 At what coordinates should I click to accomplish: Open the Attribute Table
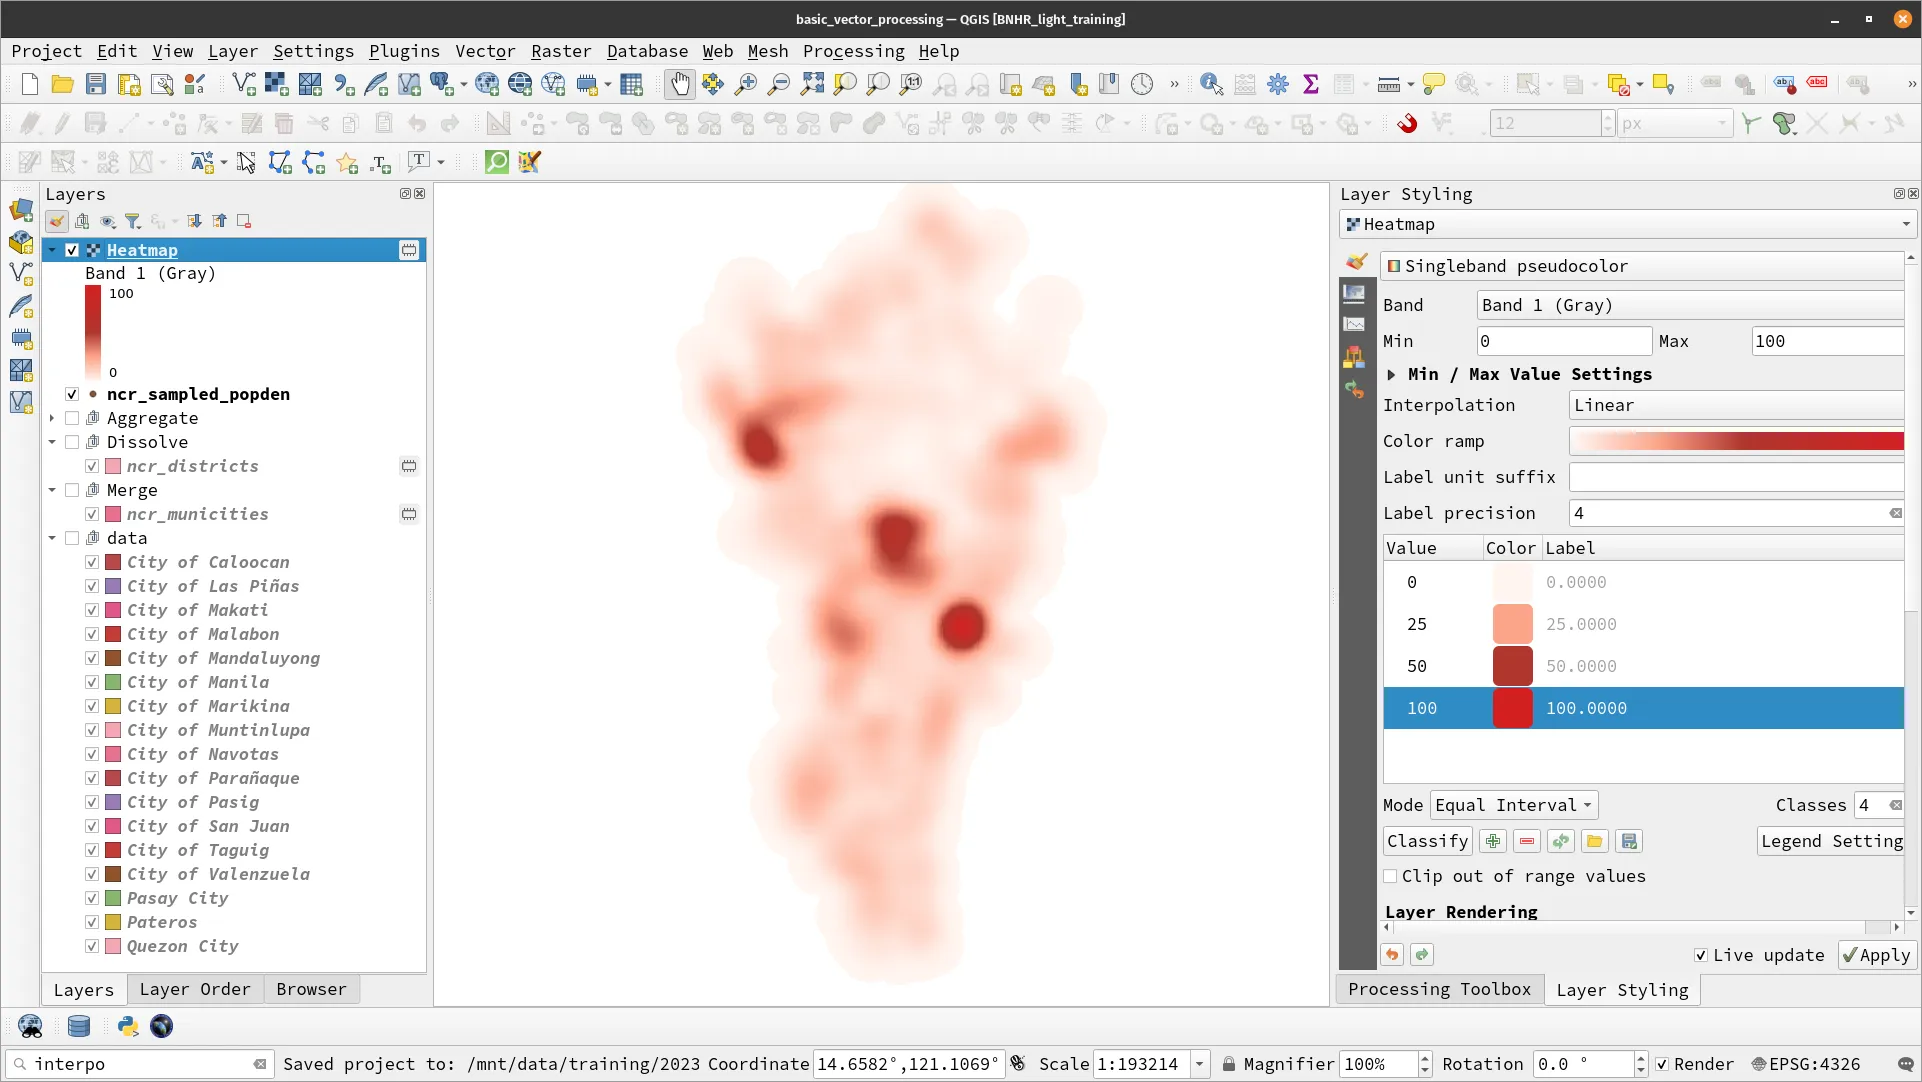(x=1345, y=84)
